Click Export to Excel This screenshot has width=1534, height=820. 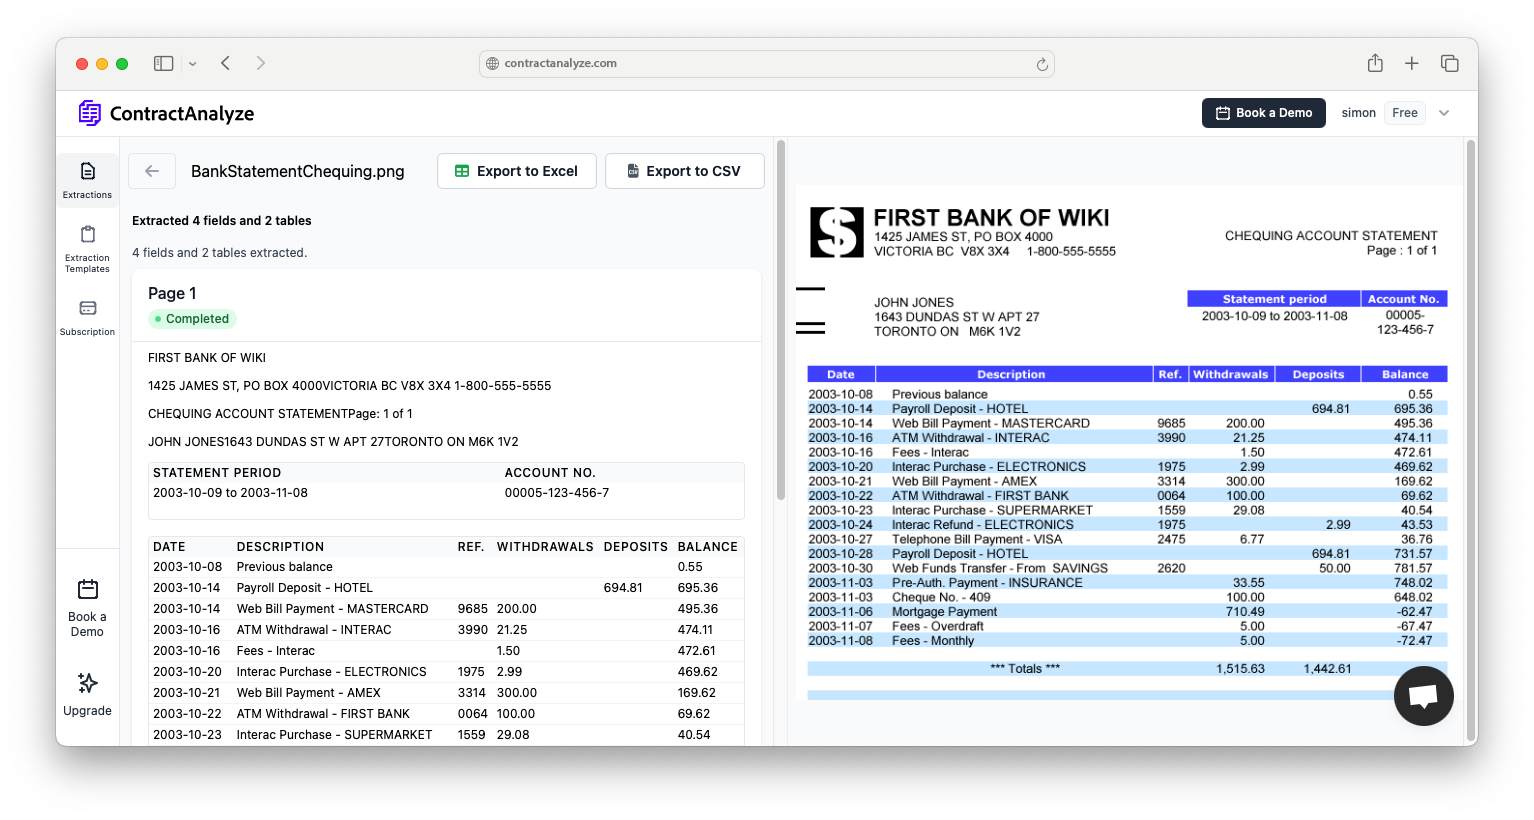pyautogui.click(x=516, y=170)
